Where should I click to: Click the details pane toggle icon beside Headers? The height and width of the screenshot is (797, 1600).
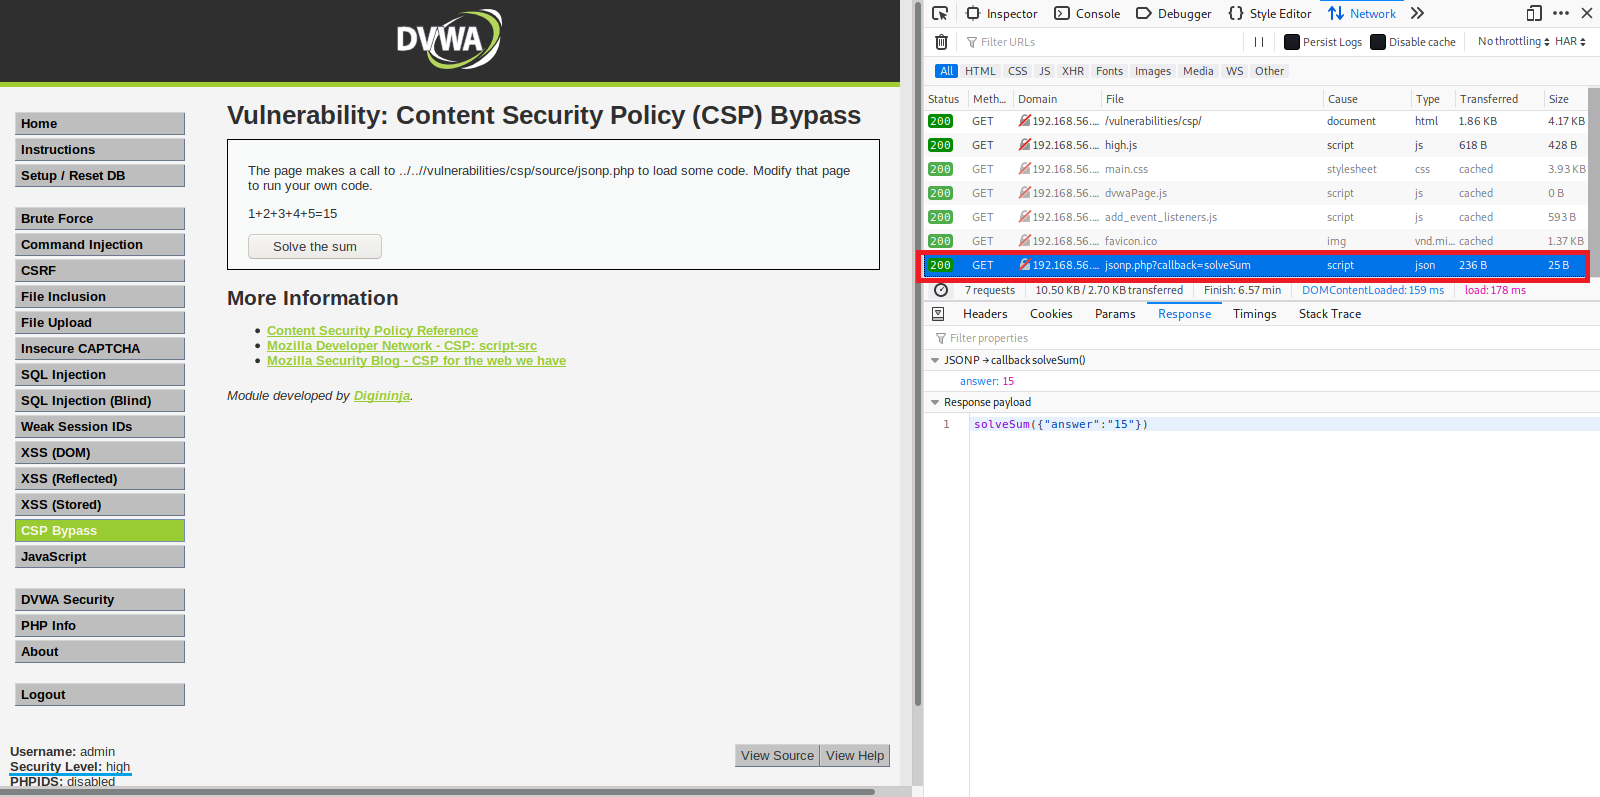click(938, 314)
